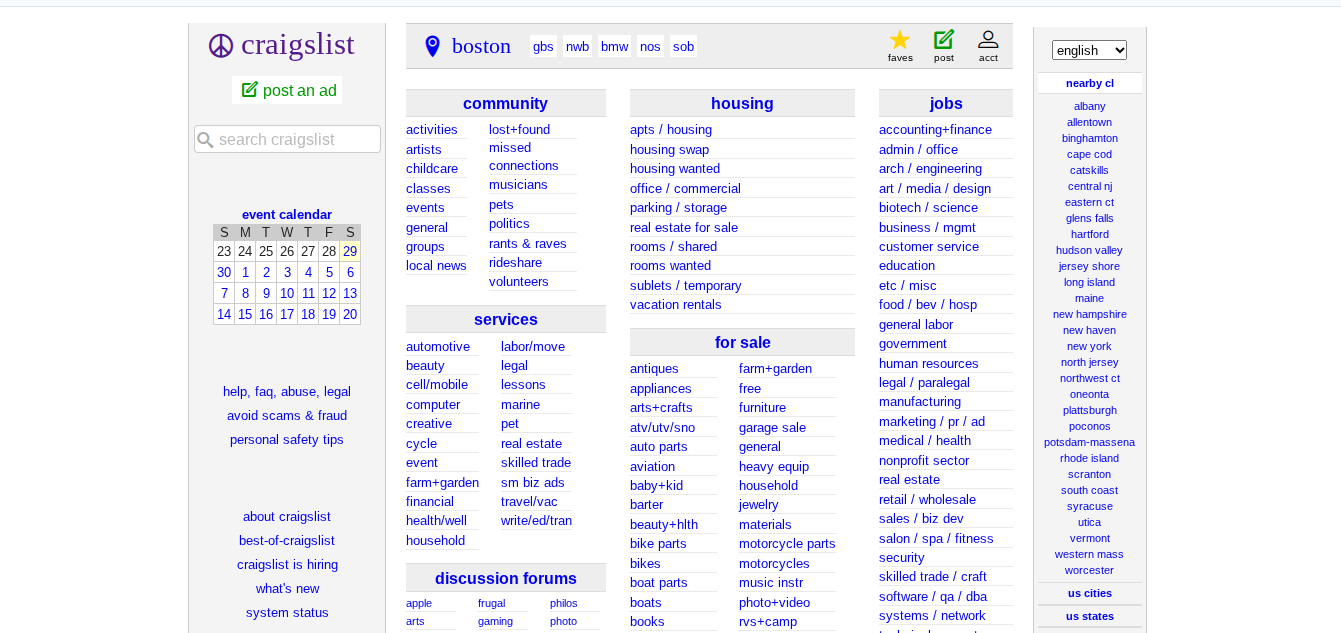The width and height of the screenshot is (1341, 633).
Task: Open the skilled trade services link
Action: pos(536,463)
